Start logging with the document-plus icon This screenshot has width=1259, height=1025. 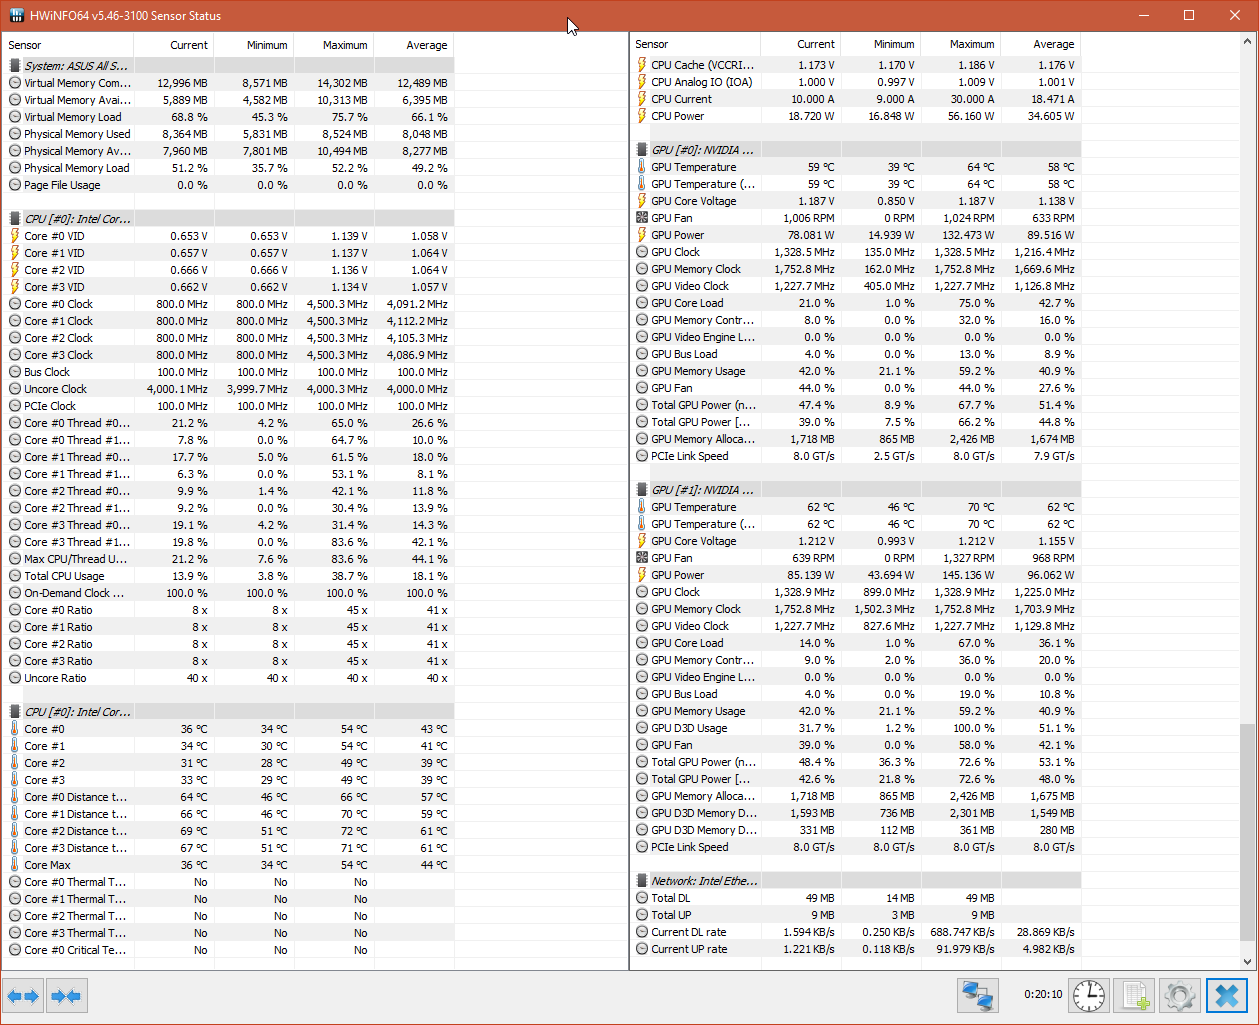1134,996
